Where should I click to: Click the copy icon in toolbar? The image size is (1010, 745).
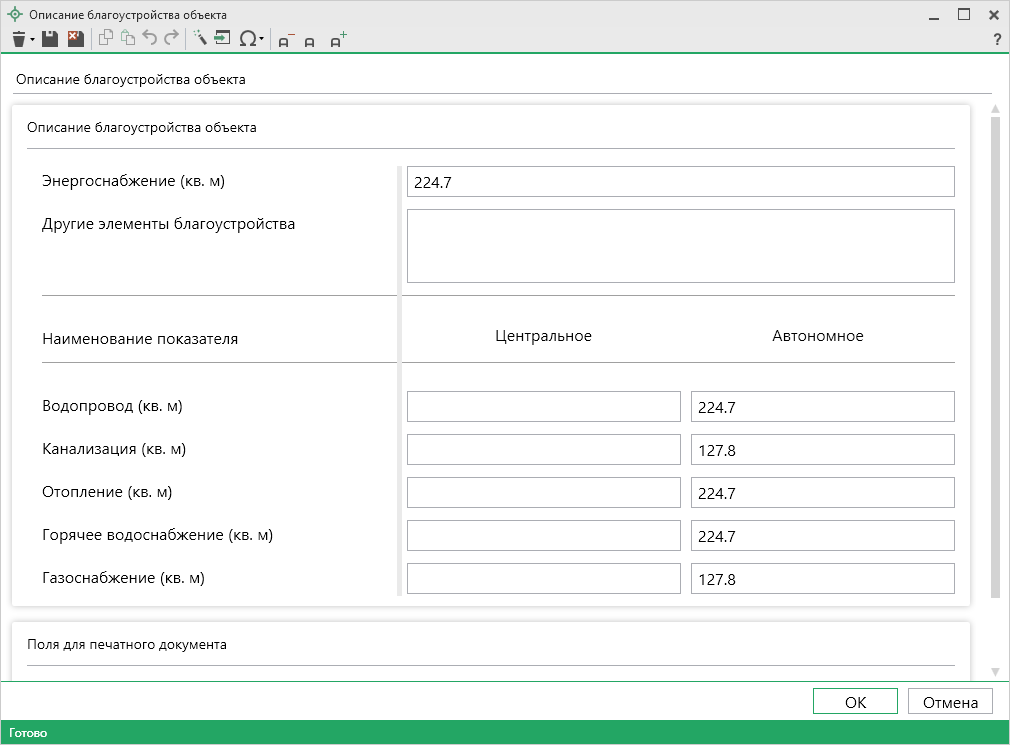click(x=106, y=39)
